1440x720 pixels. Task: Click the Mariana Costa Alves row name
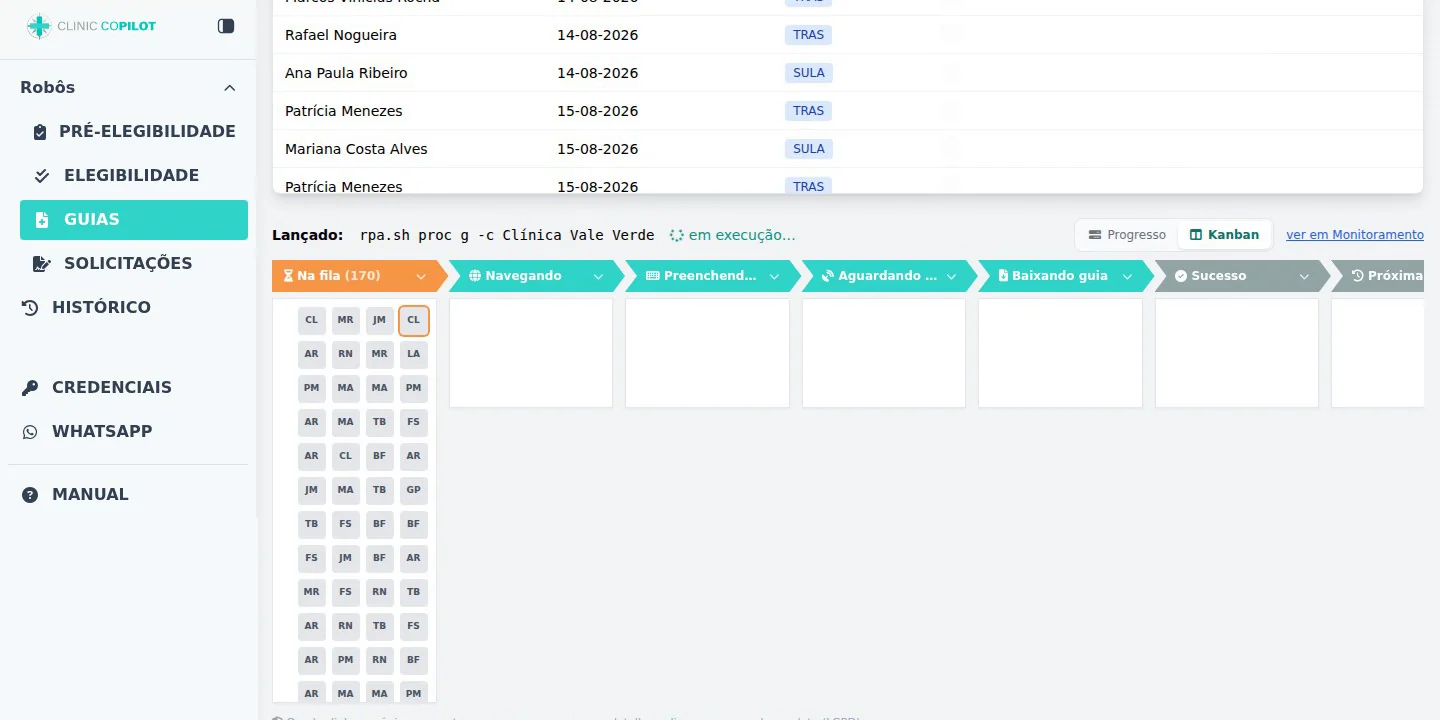(356, 149)
